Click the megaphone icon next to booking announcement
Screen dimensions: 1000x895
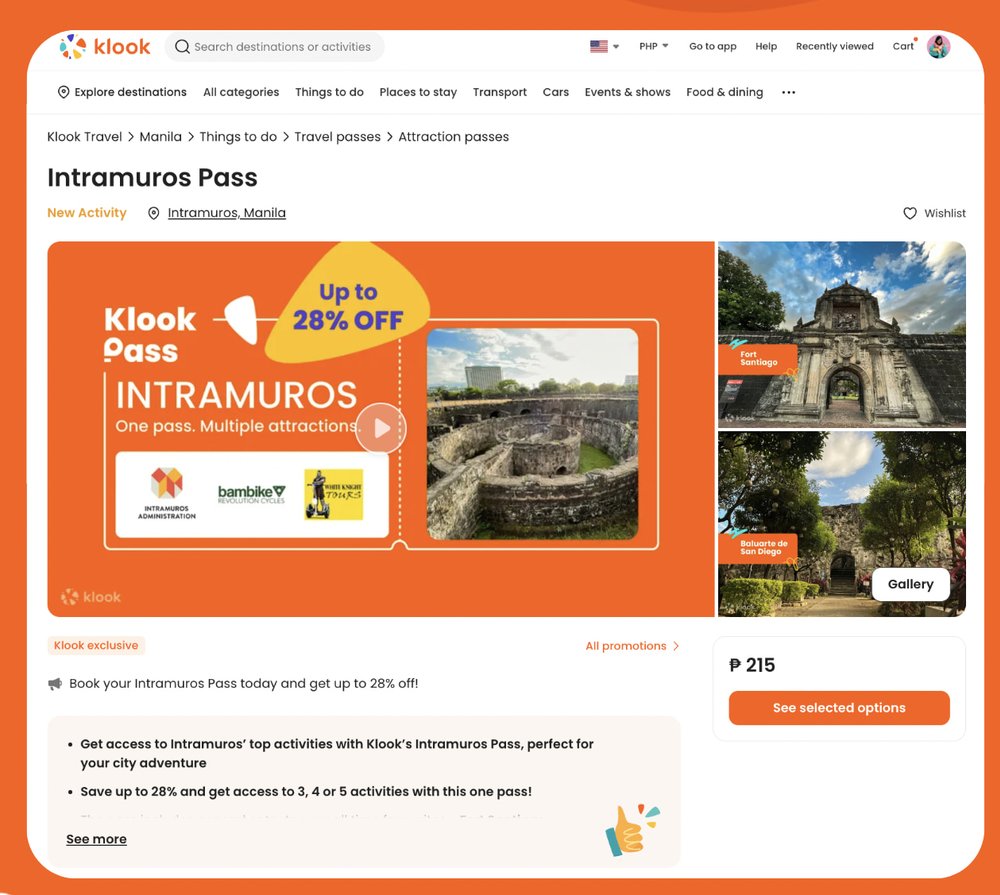(55, 683)
